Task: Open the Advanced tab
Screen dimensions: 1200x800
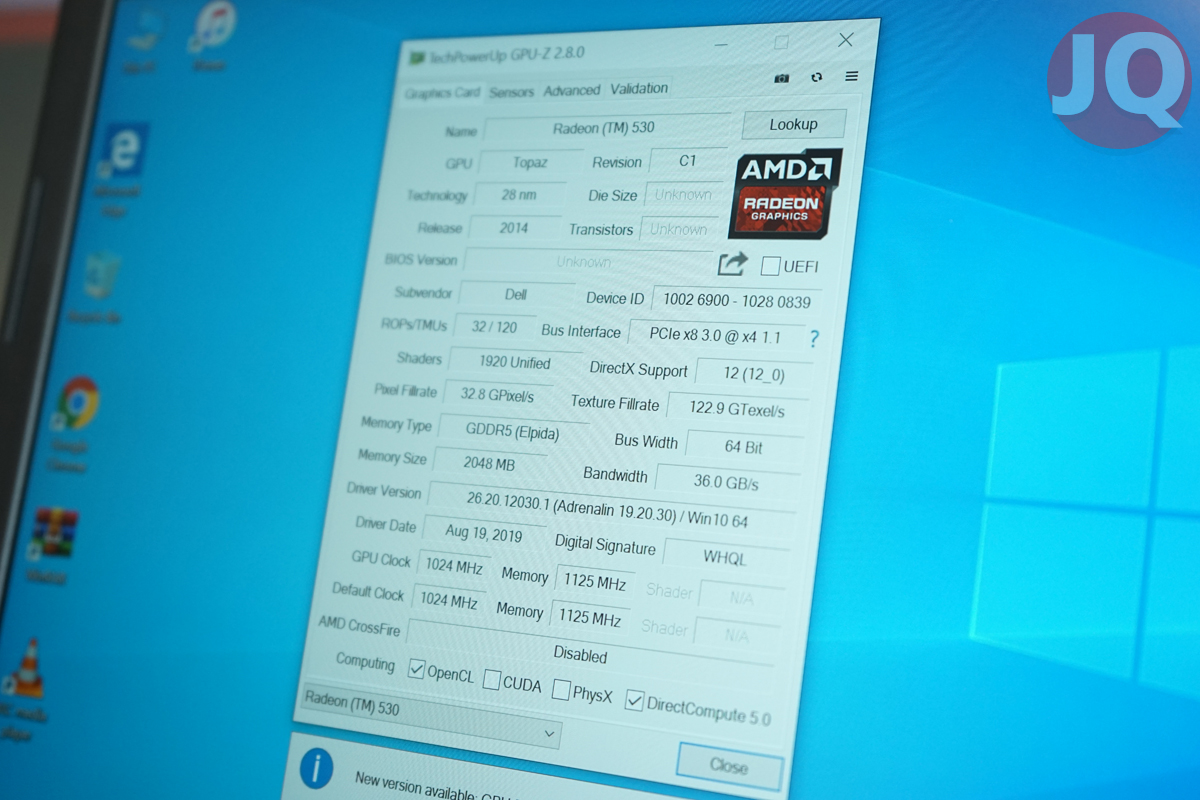Action: point(572,90)
